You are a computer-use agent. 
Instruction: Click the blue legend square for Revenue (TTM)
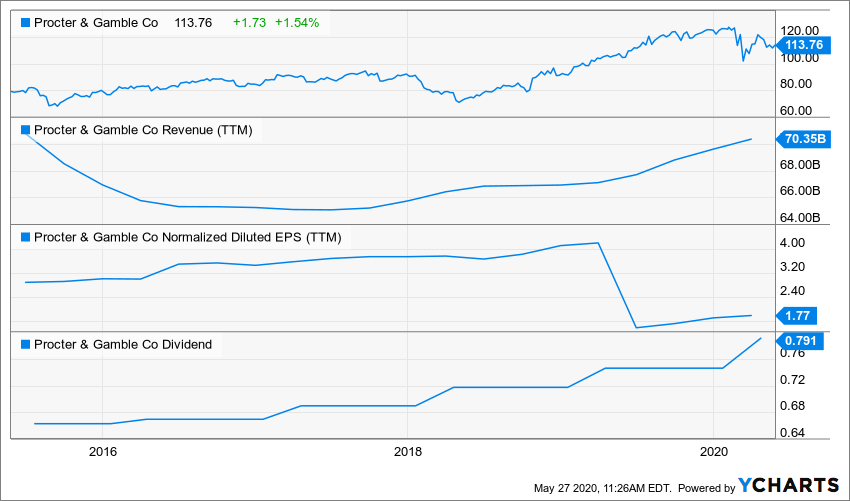point(25,130)
